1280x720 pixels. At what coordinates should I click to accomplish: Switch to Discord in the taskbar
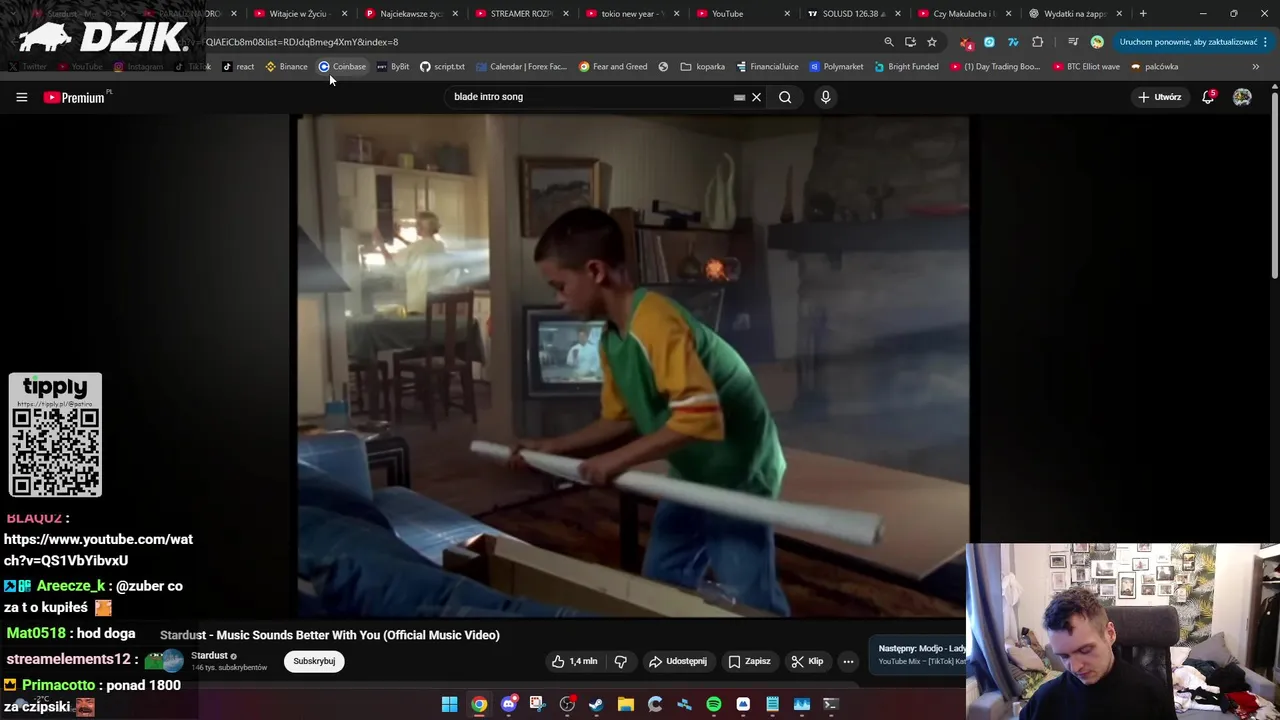508,705
